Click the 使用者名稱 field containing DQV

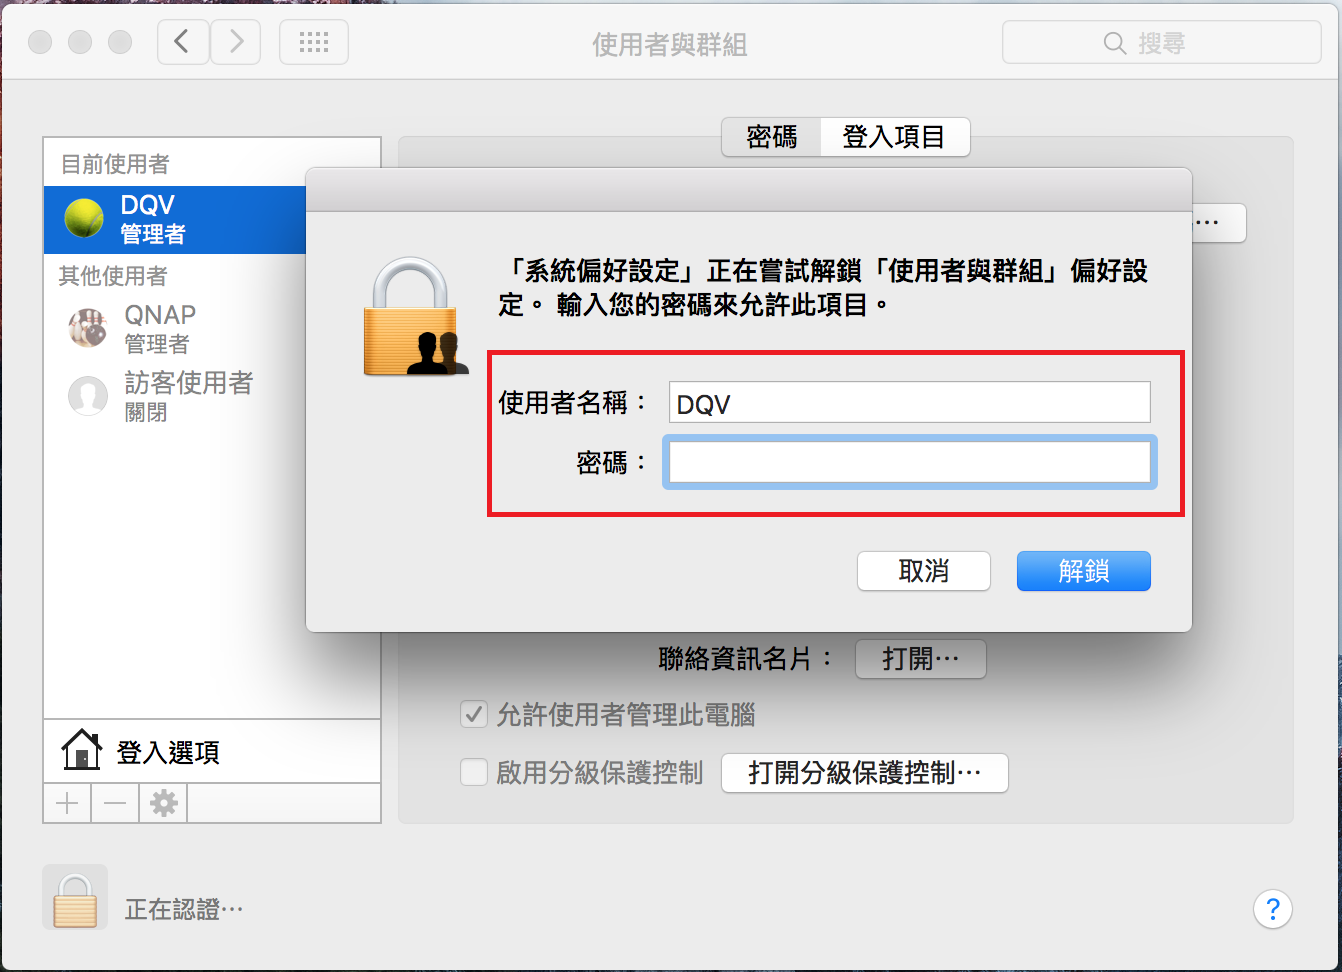click(x=910, y=402)
